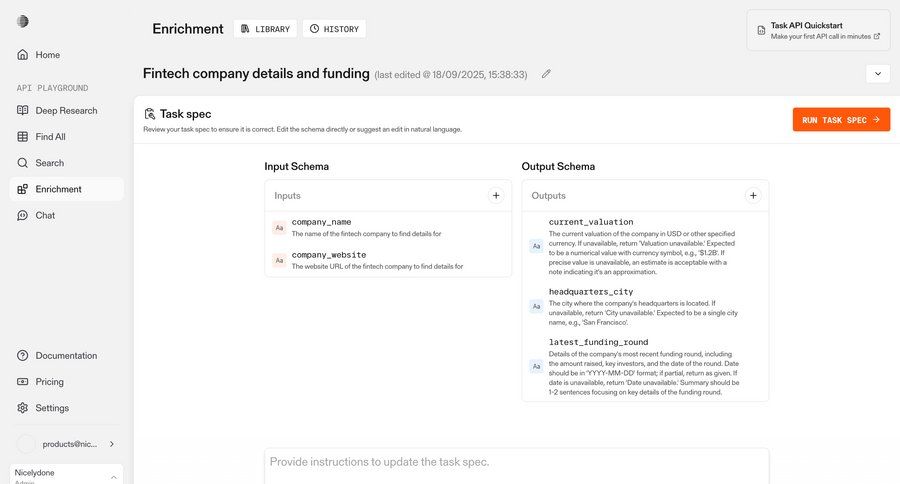Click the current_valuation type icon
This screenshot has width=900, height=484.
click(x=536, y=246)
